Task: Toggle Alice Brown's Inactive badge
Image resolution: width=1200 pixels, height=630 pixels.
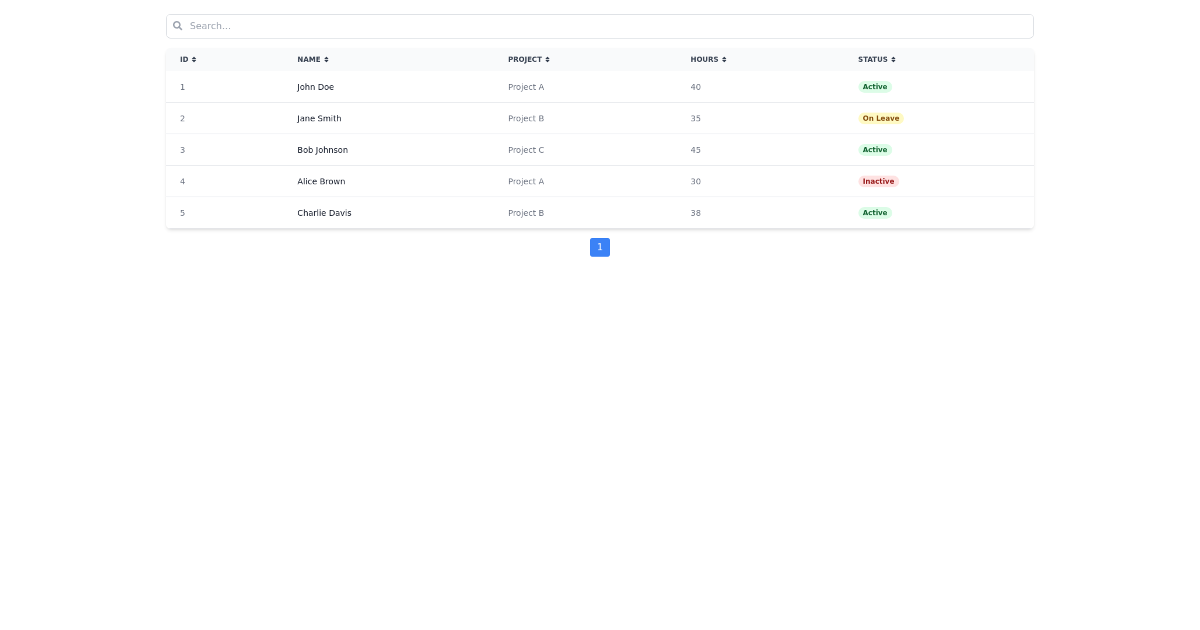Action: click(878, 181)
